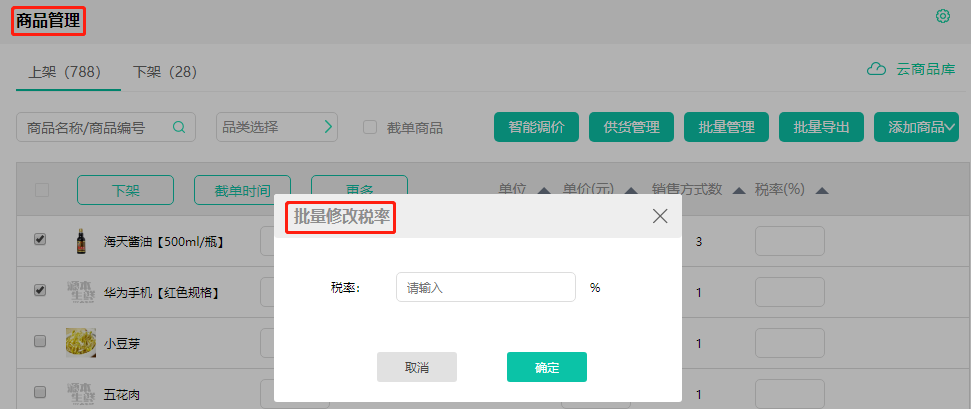Viewport: 971px width, 409px height.
Task: Uncheck 华为手机 row checkbox
Action: pos(40,290)
